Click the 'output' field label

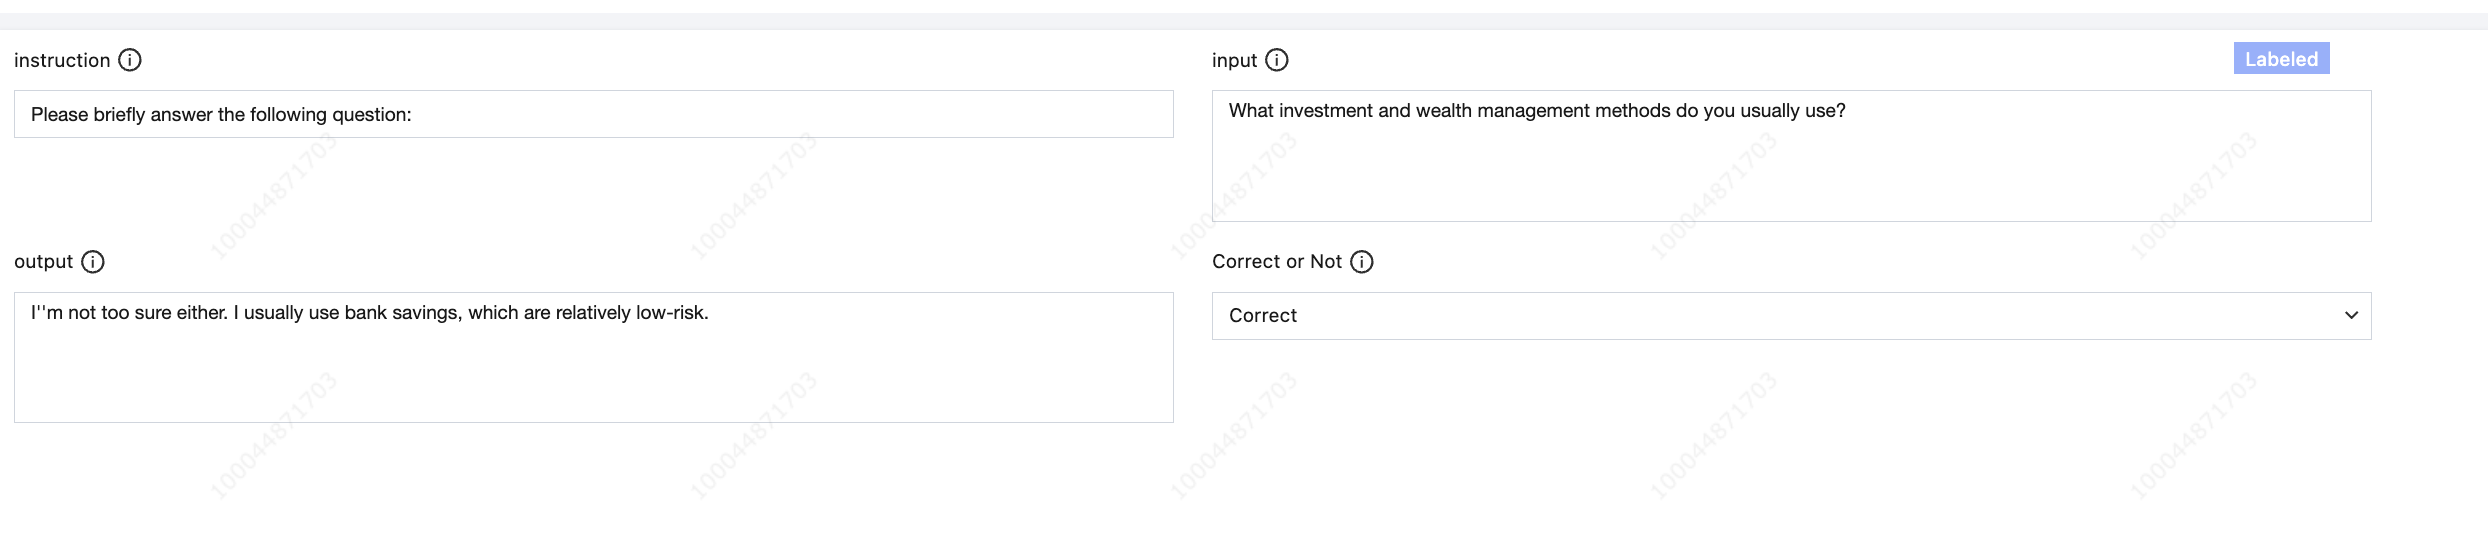pos(43,262)
